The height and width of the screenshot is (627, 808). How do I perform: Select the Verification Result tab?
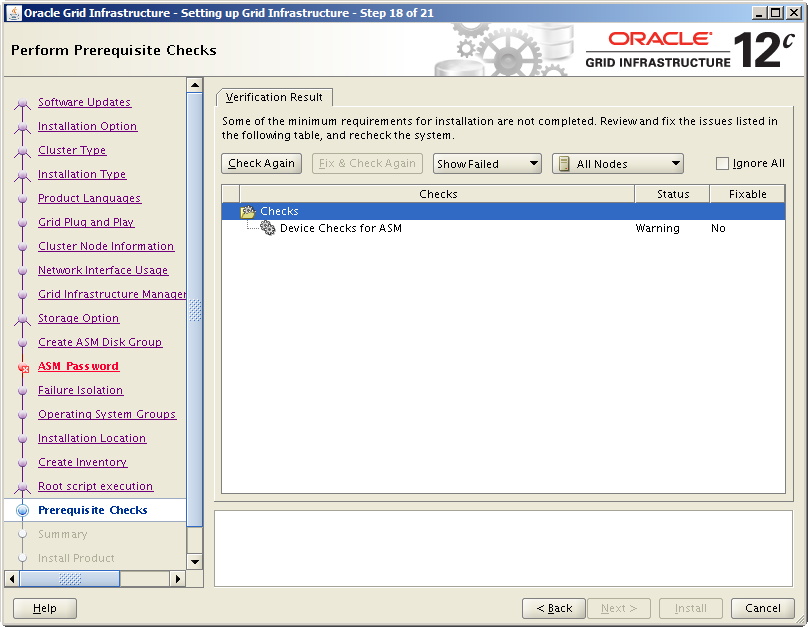point(274,97)
